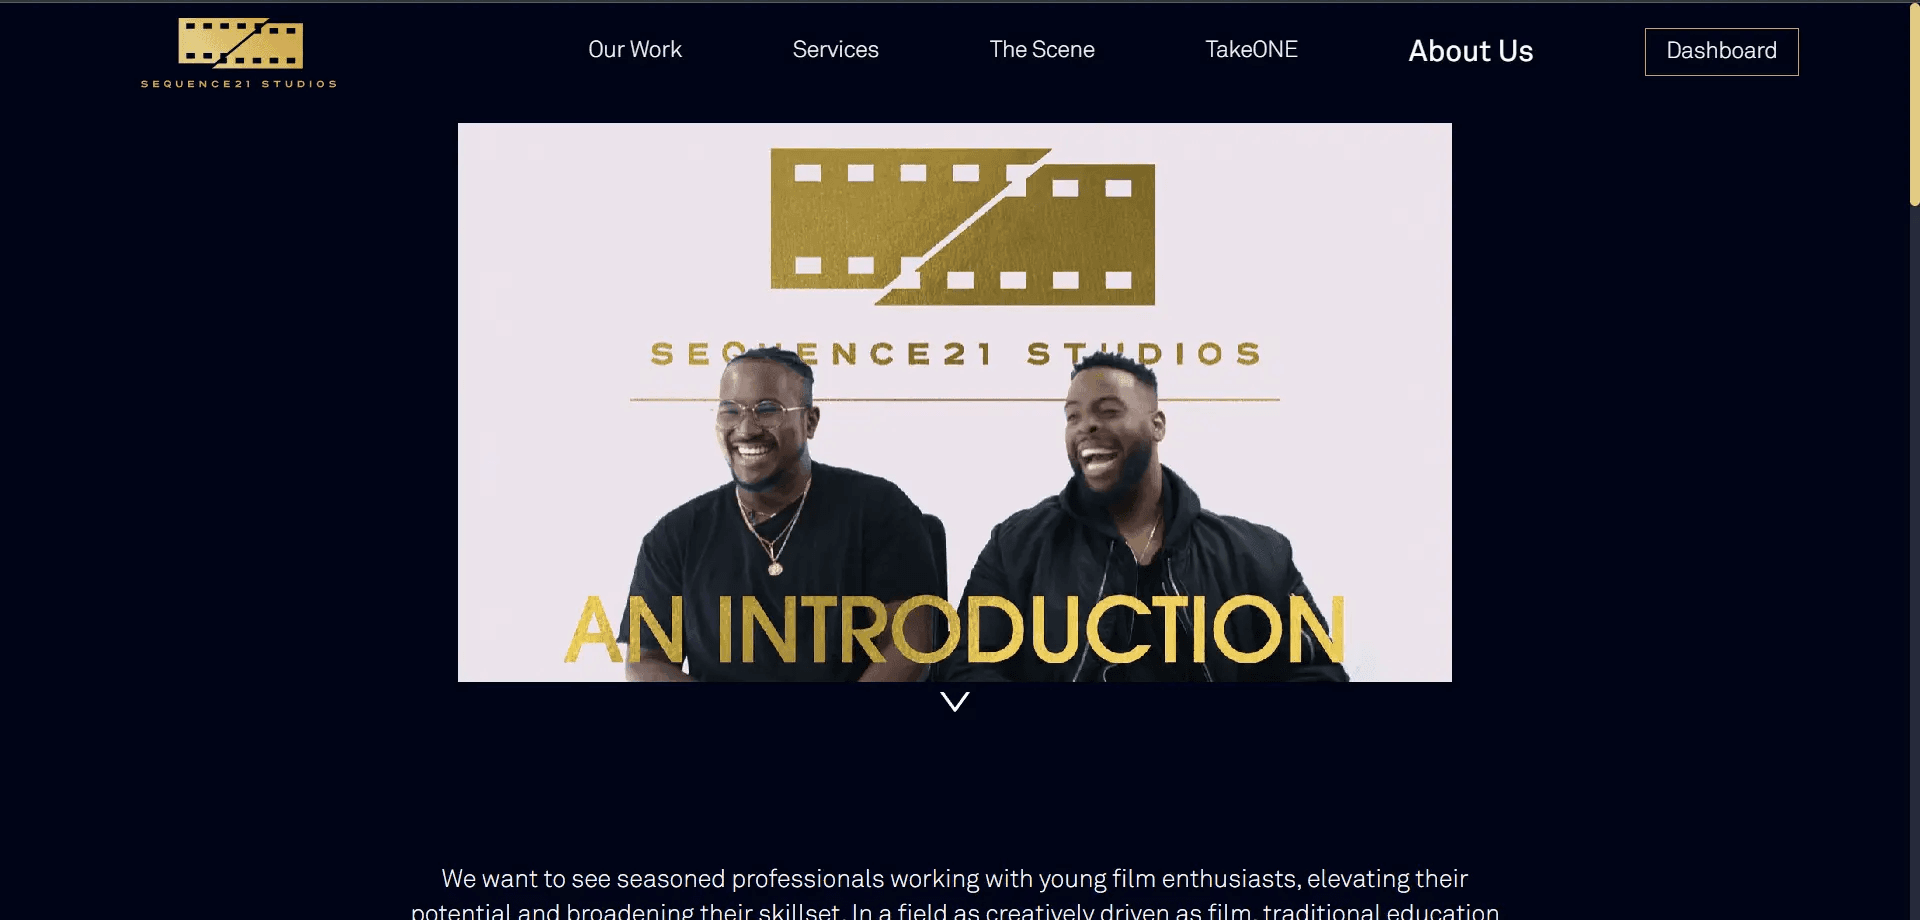This screenshot has height=920, width=1920.
Task: Click the large film-strip logo inside the video
Action: [x=962, y=227]
